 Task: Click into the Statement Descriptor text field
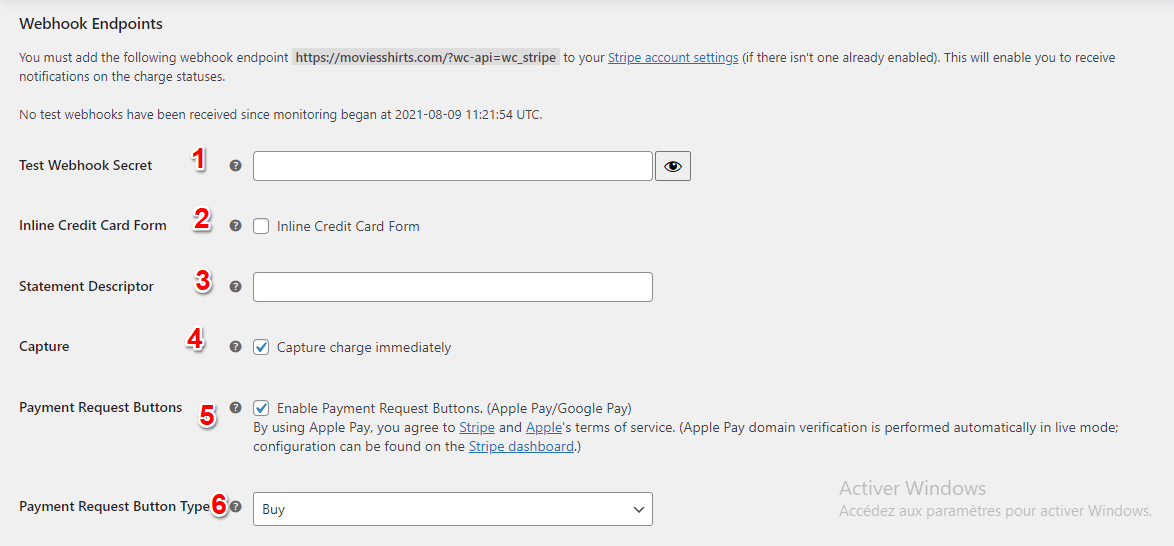click(452, 287)
